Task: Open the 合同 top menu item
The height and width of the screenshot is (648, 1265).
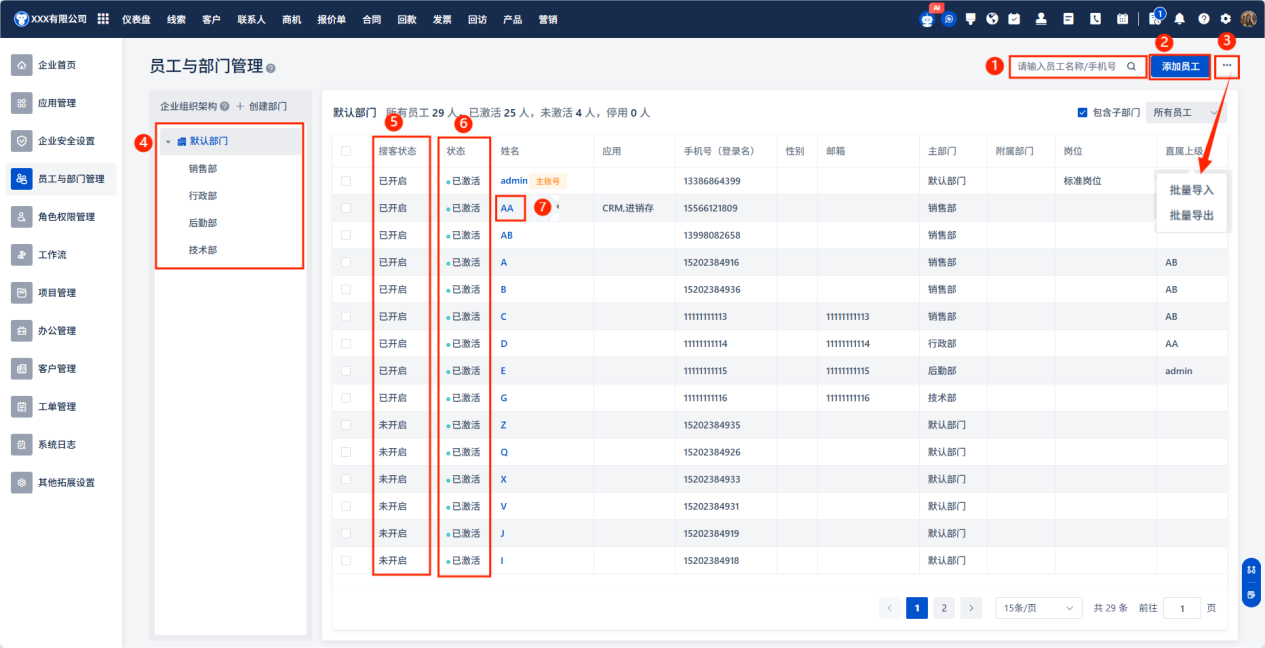Action: (371, 19)
